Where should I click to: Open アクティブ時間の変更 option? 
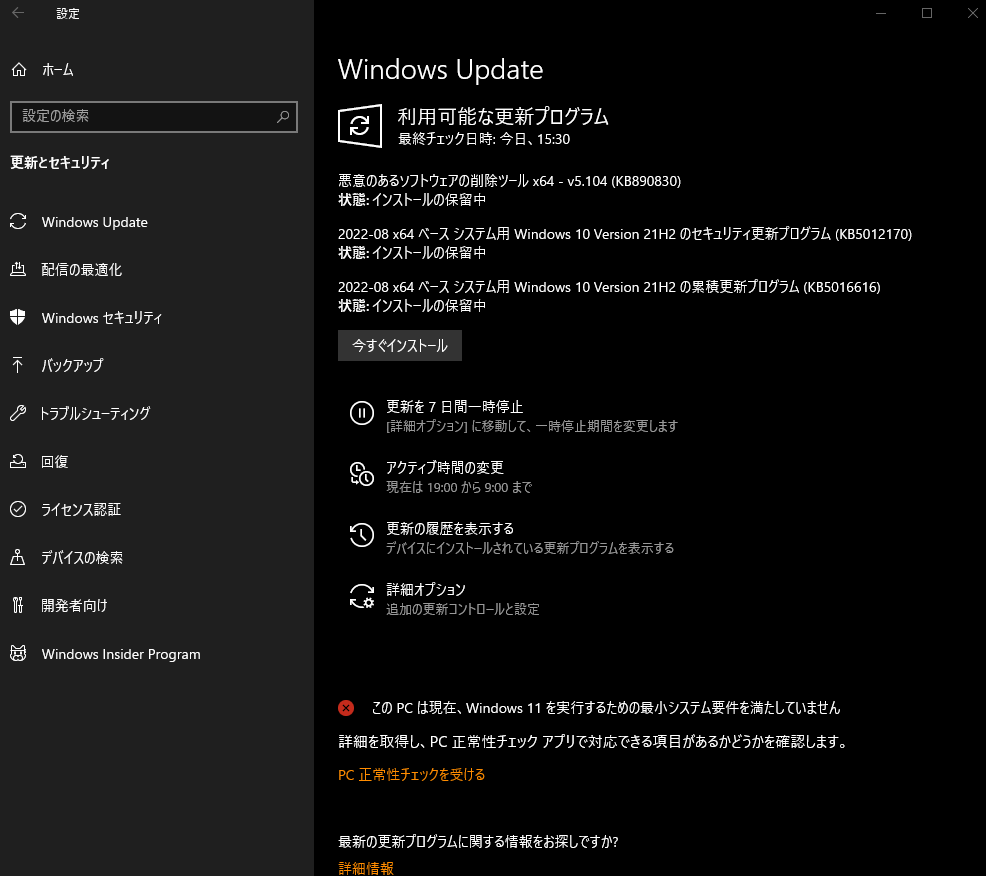(445, 468)
